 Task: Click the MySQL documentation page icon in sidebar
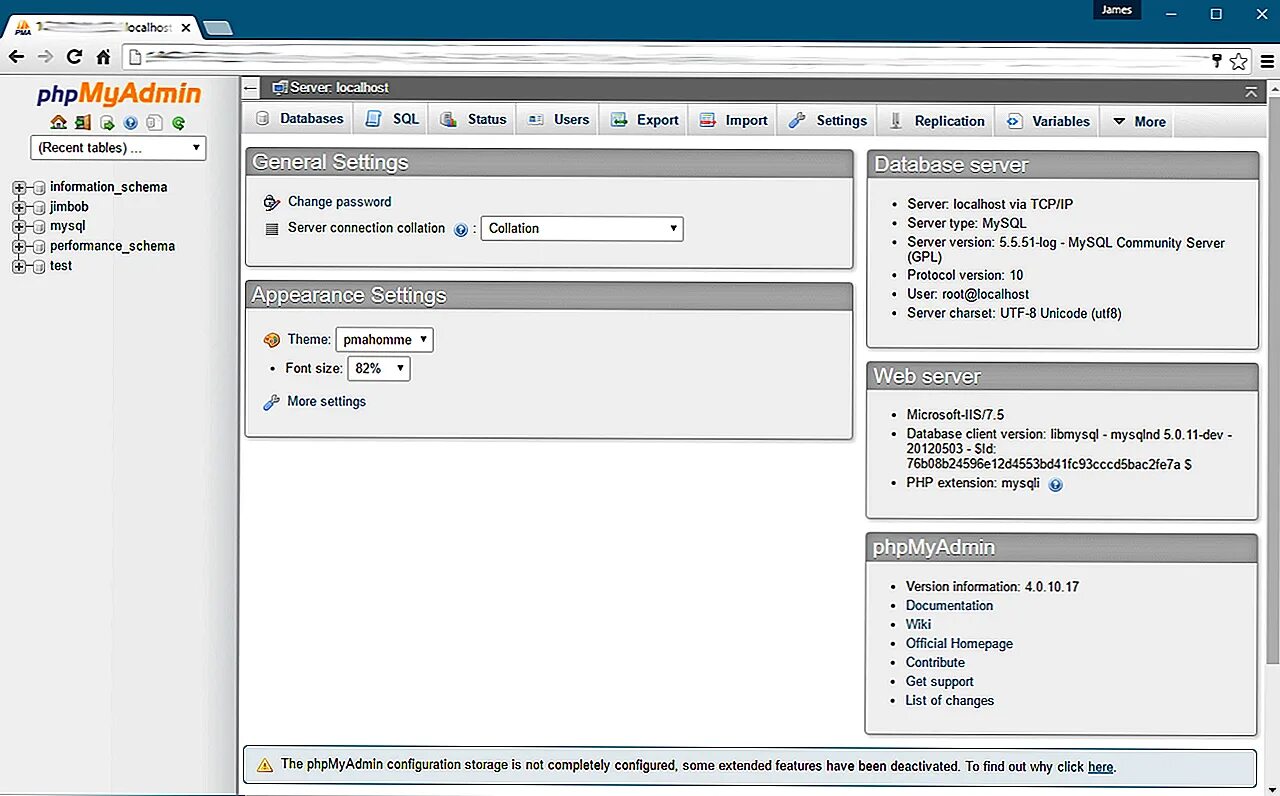[154, 123]
